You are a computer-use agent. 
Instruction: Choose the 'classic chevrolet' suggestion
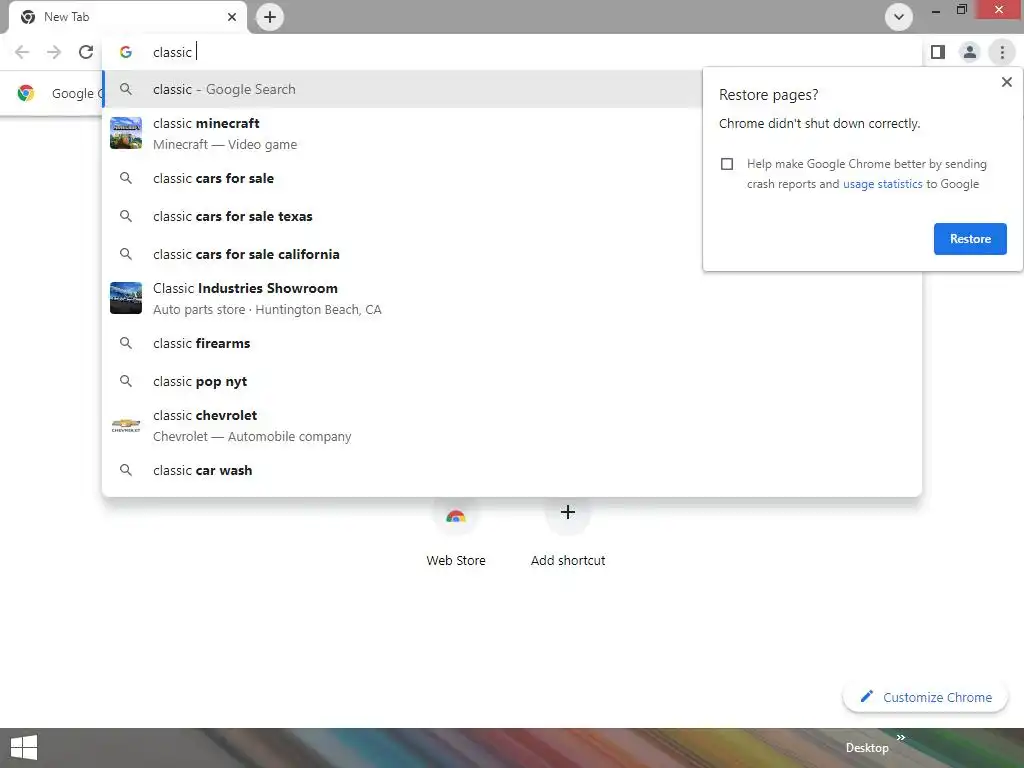tap(512, 425)
